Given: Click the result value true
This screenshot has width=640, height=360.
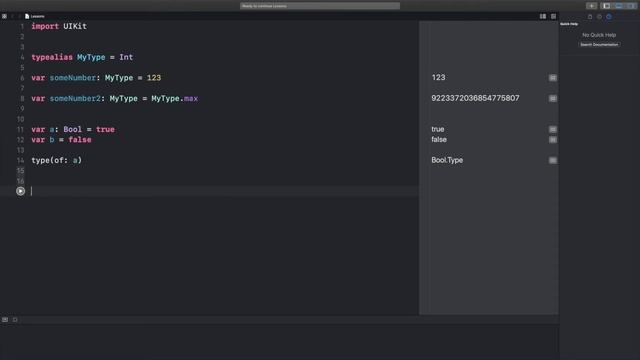Looking at the screenshot, I should [x=438, y=129].
